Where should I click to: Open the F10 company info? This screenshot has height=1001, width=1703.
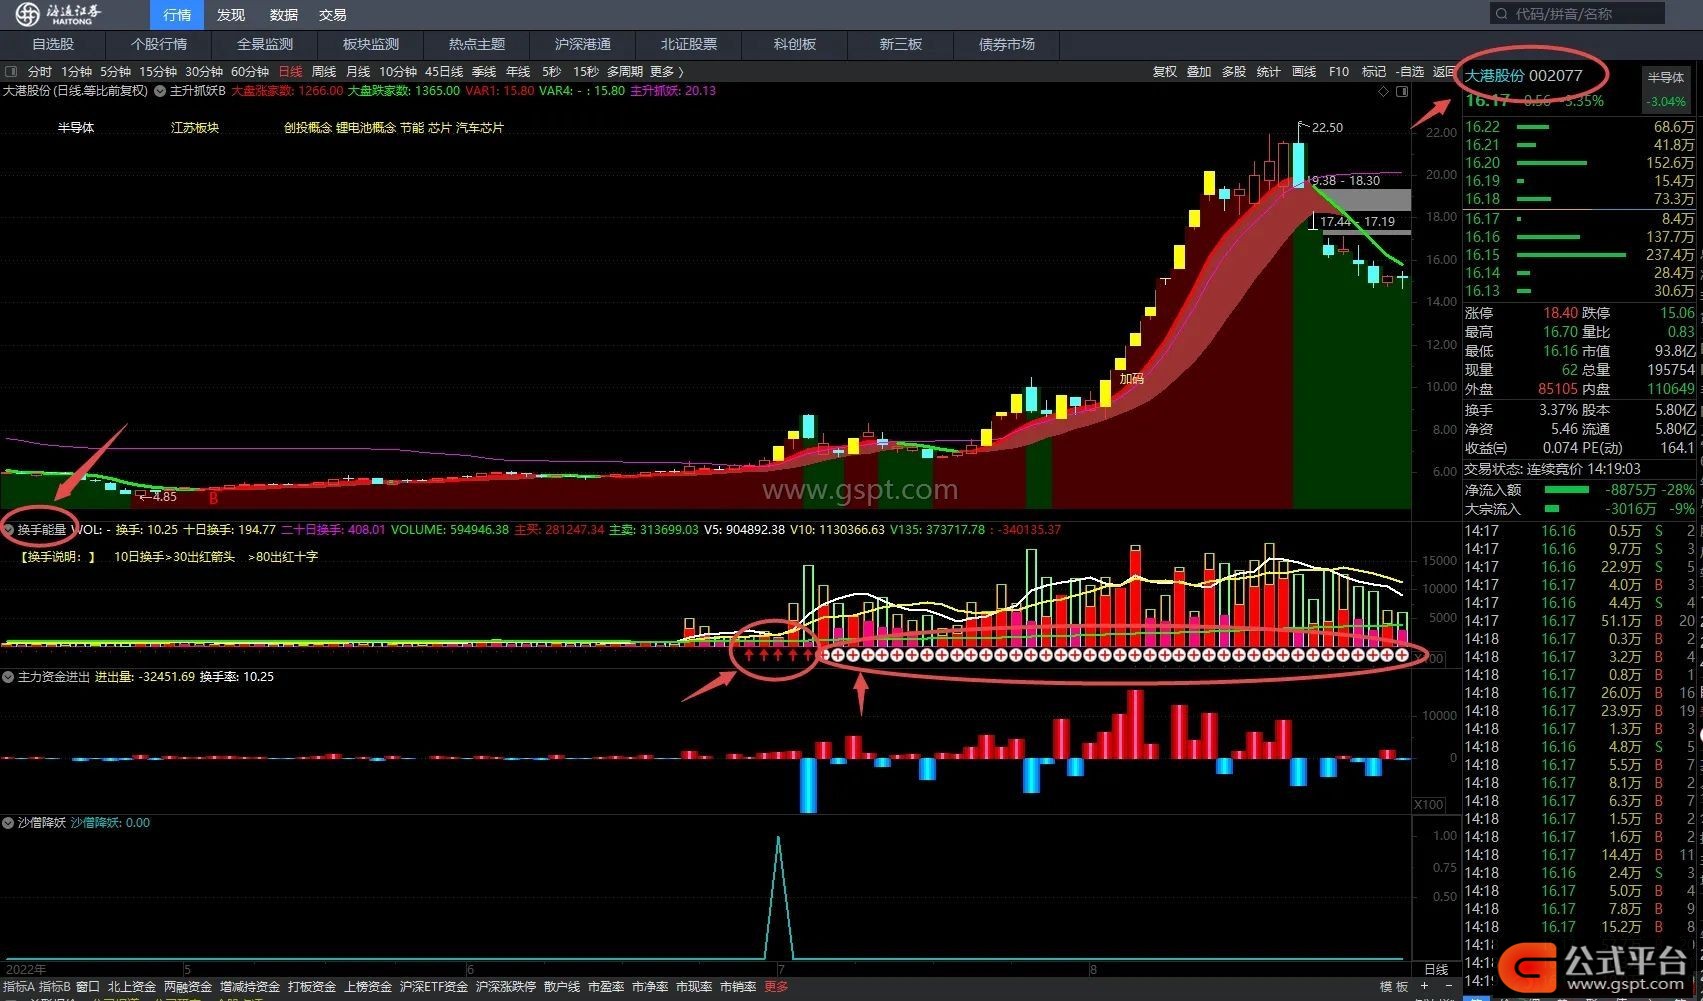coord(1339,72)
